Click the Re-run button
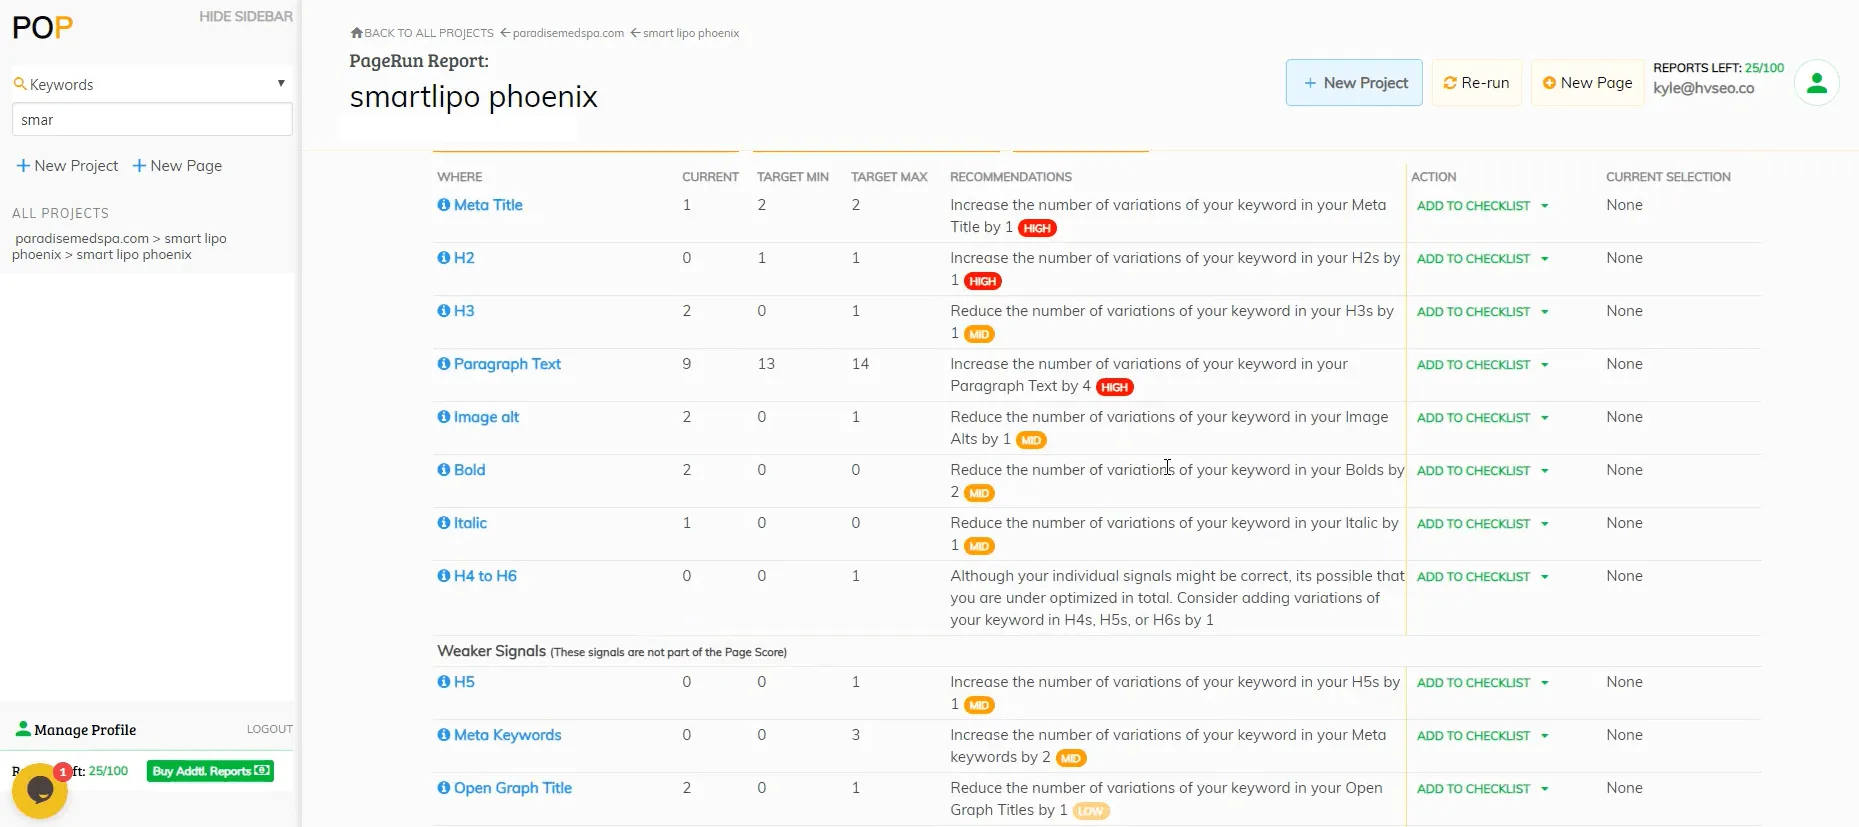 [1476, 83]
